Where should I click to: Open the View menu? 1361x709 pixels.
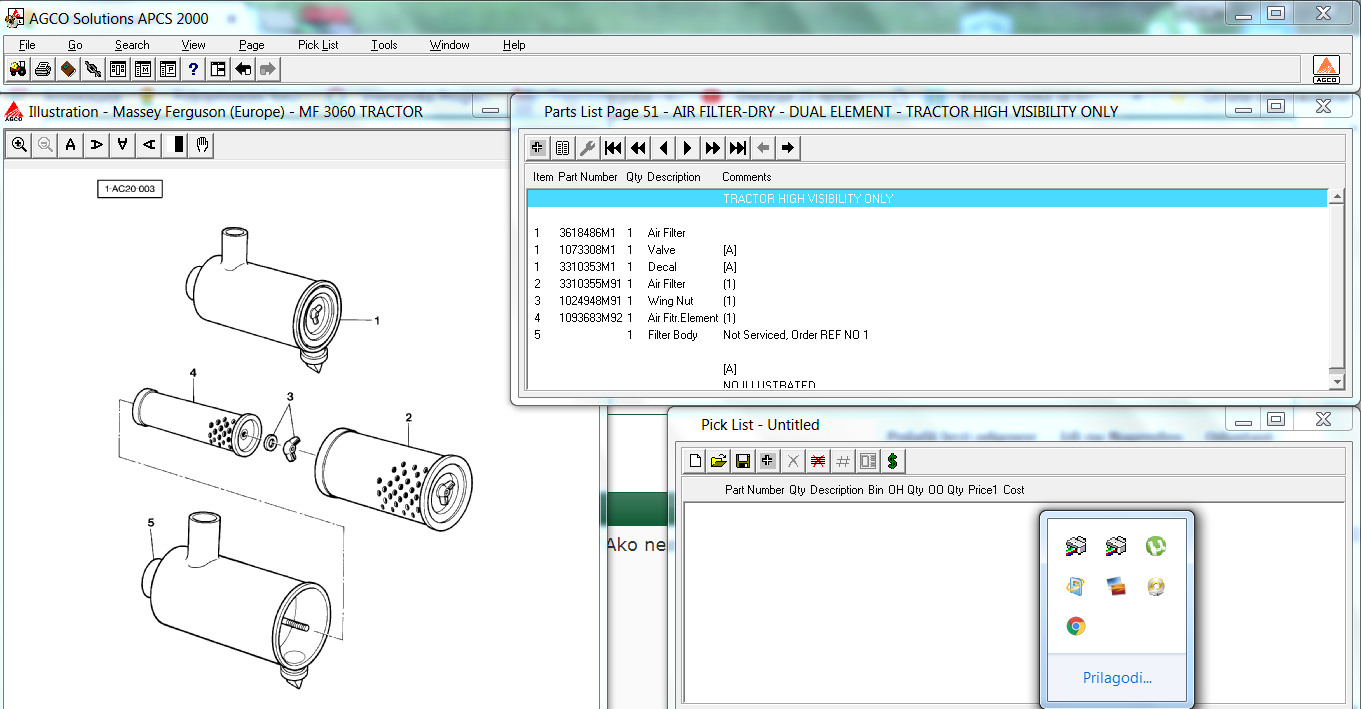[193, 45]
